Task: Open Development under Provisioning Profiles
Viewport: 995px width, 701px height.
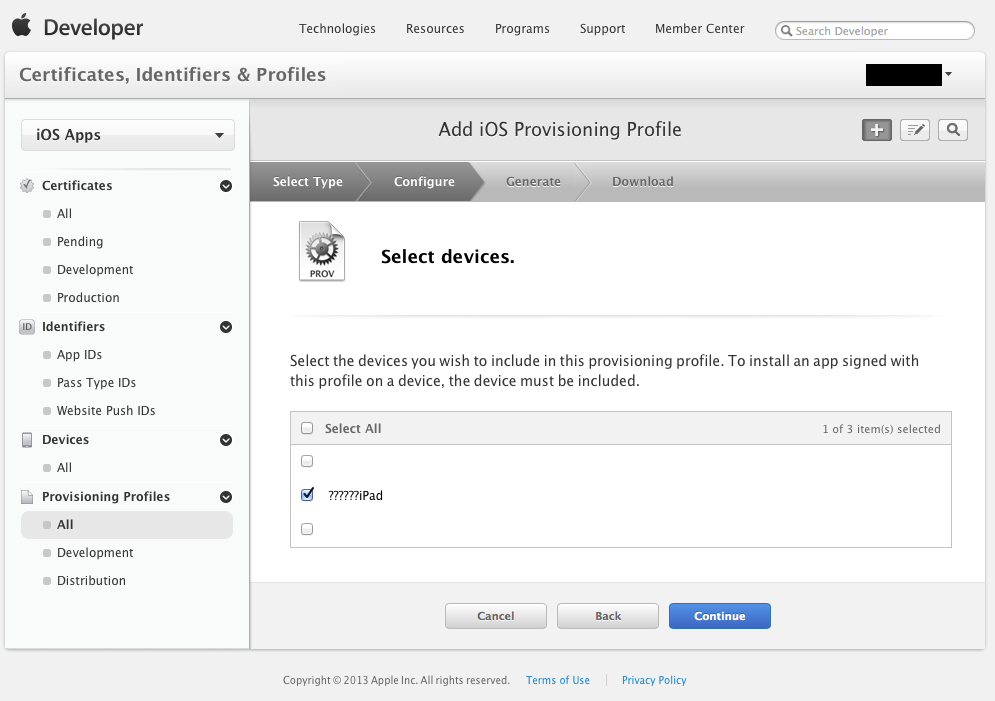Action: click(x=95, y=553)
